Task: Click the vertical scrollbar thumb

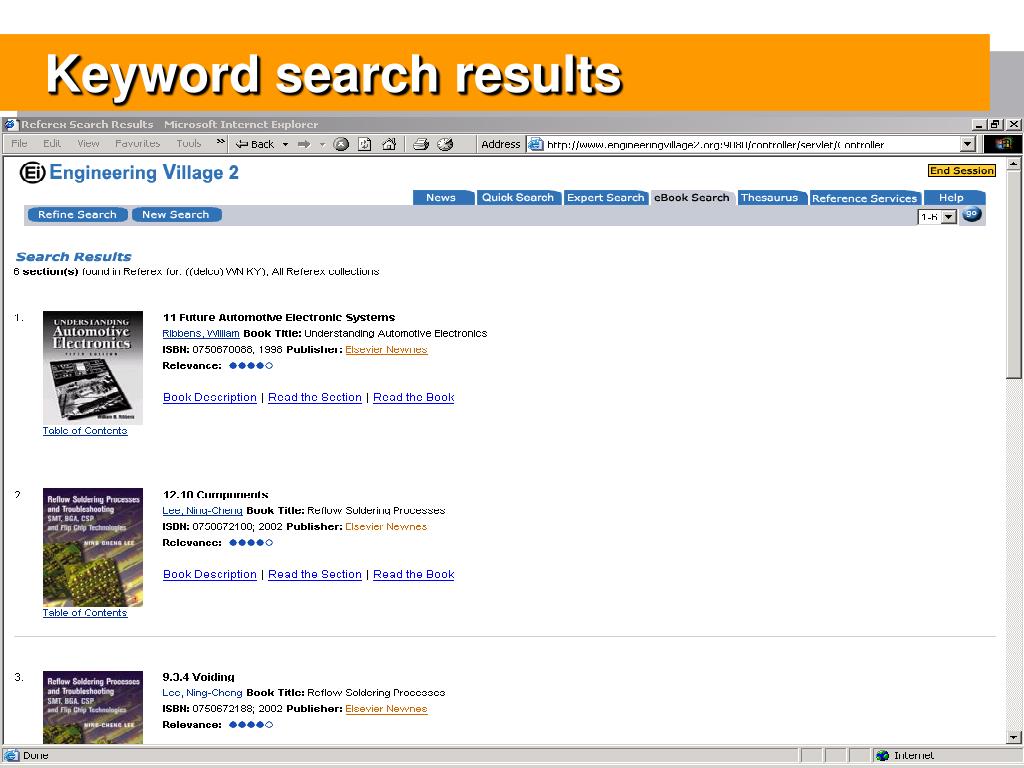Action: pyautogui.click(x=1013, y=274)
